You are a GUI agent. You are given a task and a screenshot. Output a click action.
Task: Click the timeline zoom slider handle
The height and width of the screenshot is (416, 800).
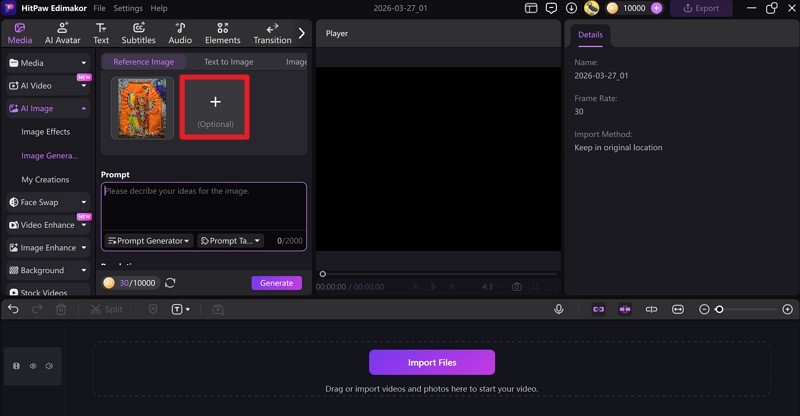click(x=719, y=310)
